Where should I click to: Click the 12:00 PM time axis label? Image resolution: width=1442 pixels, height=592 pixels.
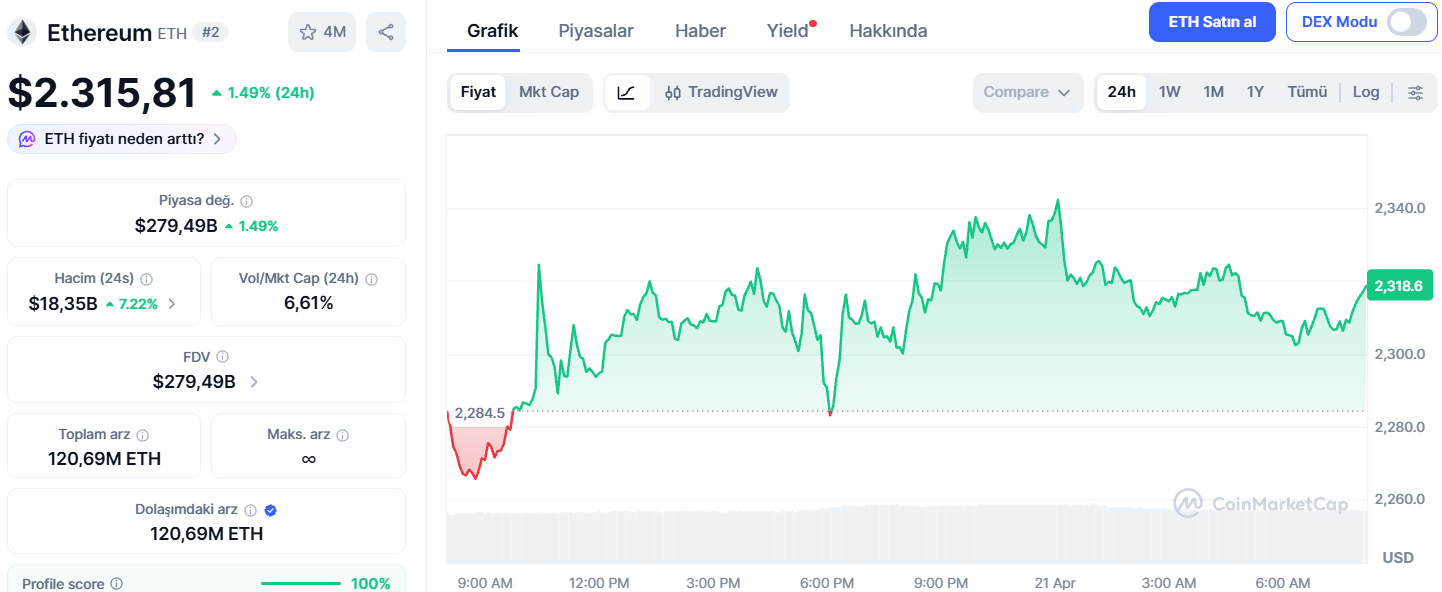(x=599, y=583)
